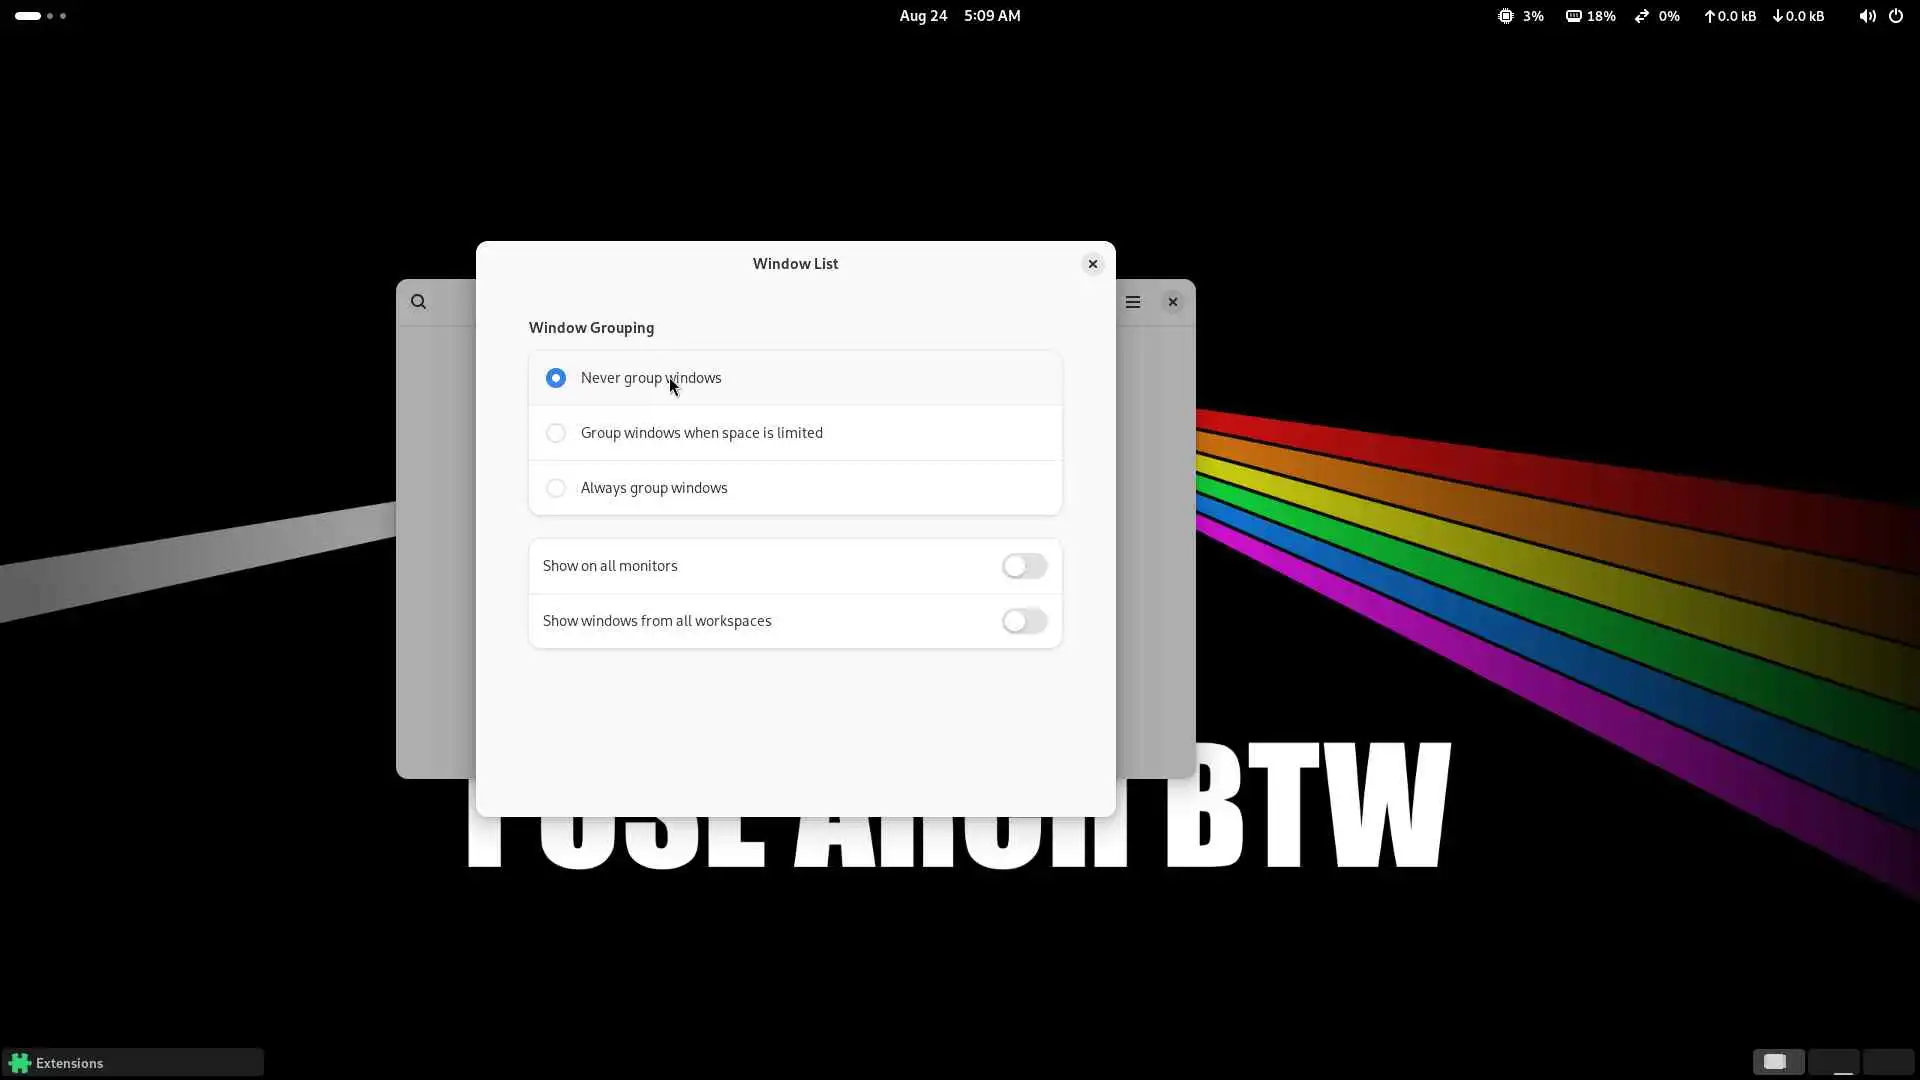The width and height of the screenshot is (1920, 1080).
Task: Choose Always group windows radio button
Action: pos(556,488)
